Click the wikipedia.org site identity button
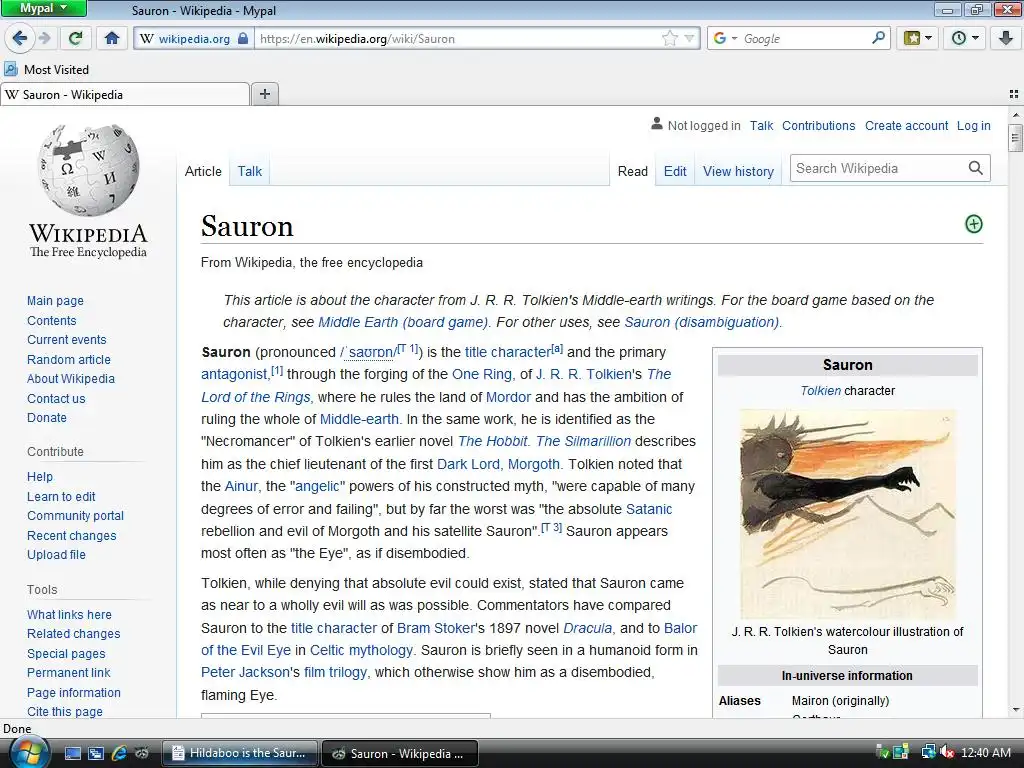1024x768 pixels. 193,39
